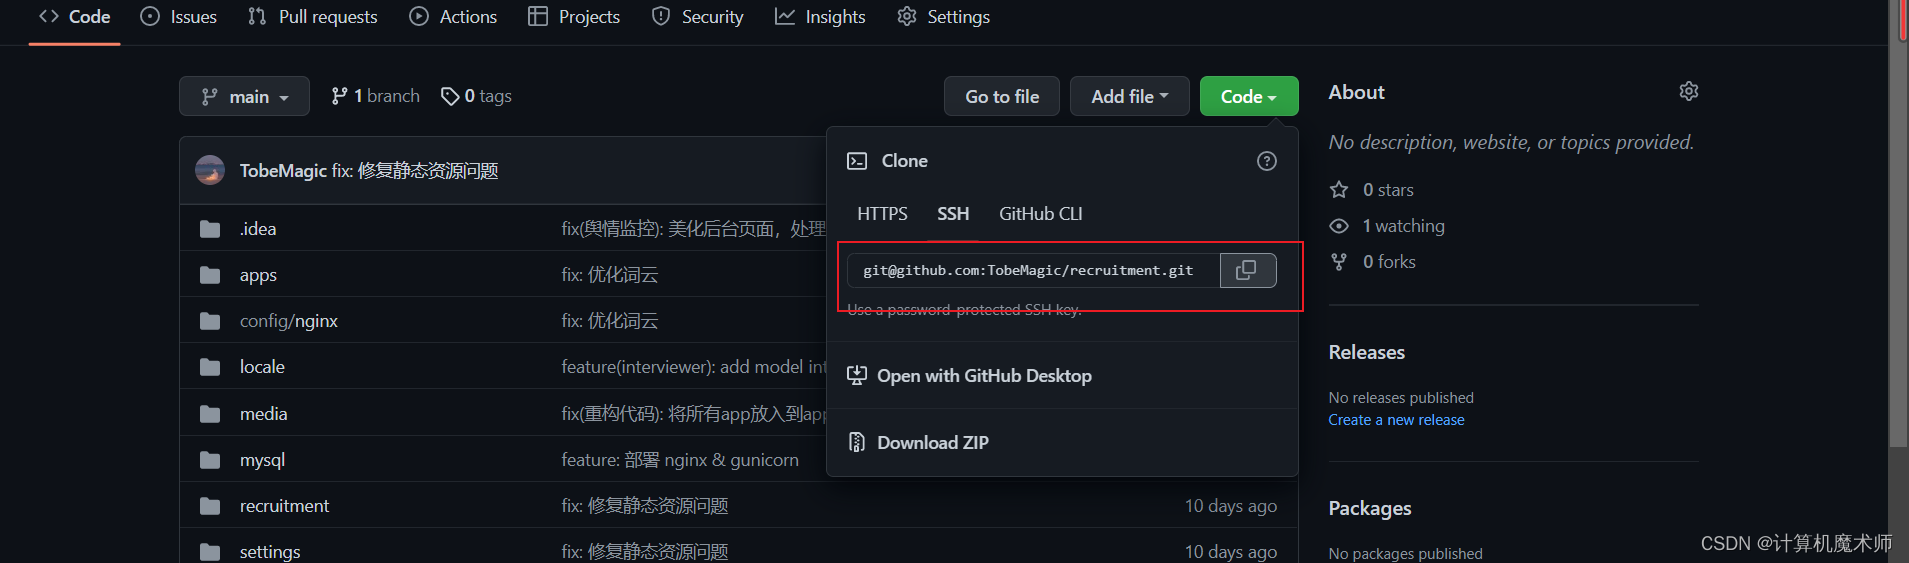View the 0 tags link
Viewport: 1909px width, 563px height.
coord(476,96)
